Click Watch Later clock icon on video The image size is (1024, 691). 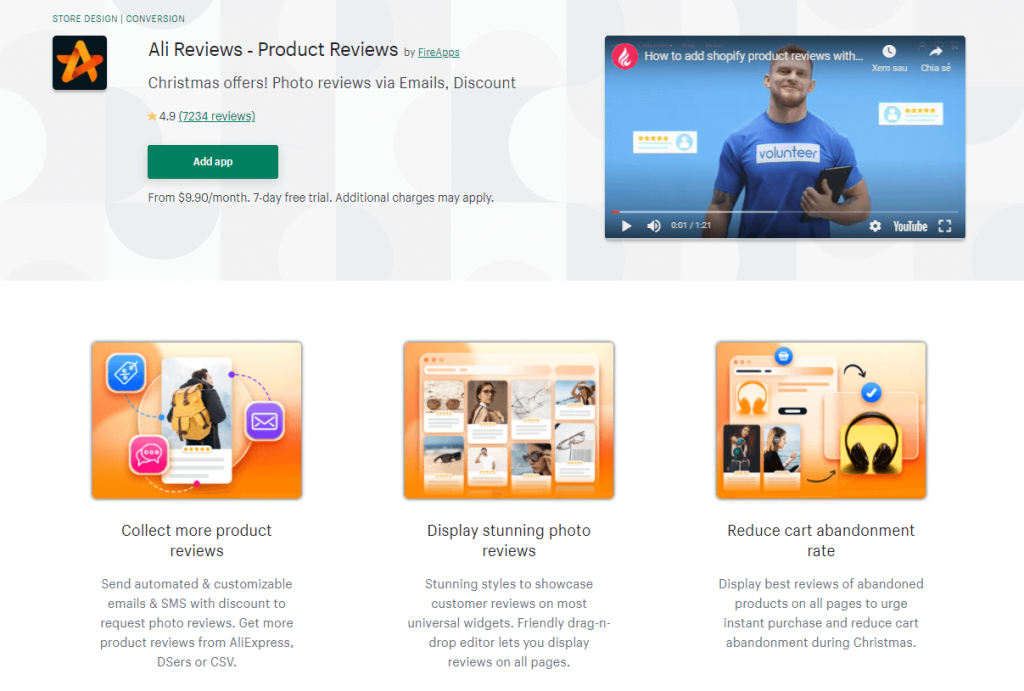pos(889,52)
